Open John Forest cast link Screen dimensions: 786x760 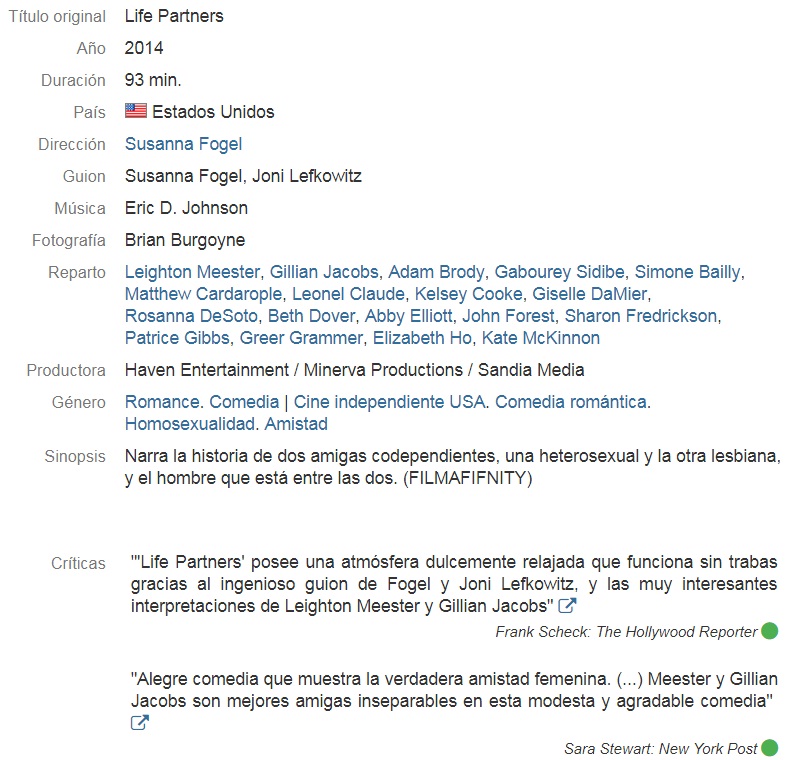508,316
